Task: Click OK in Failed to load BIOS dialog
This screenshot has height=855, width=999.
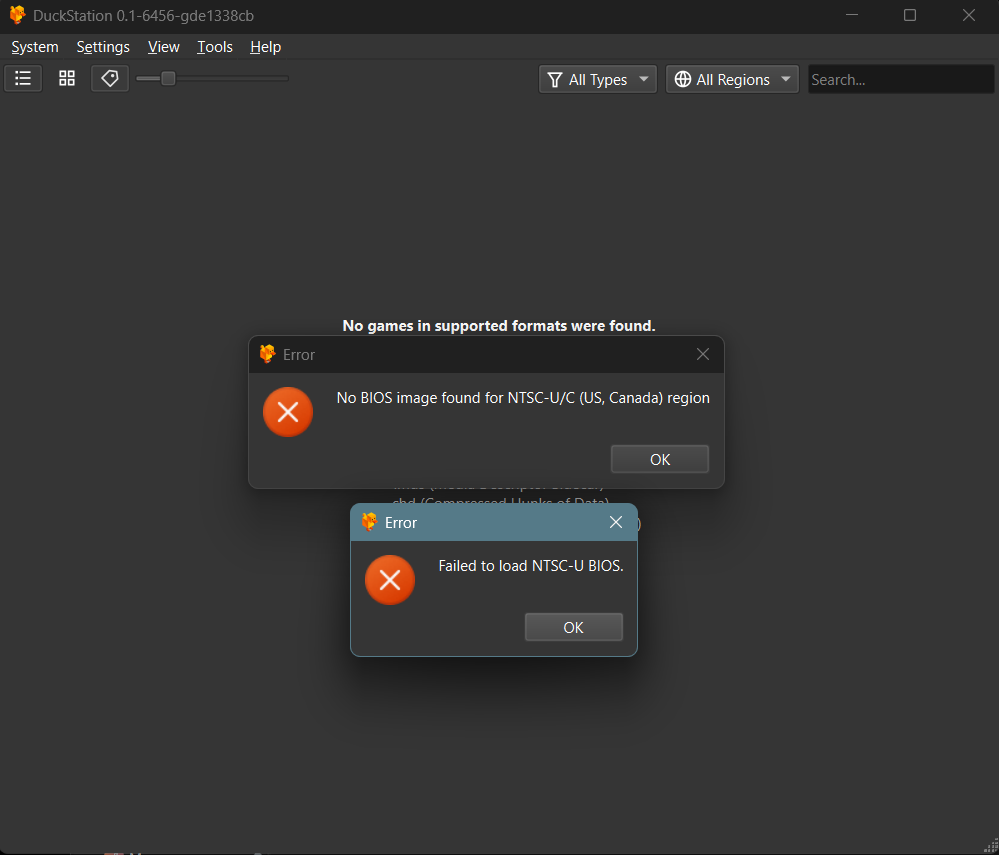Action: [573, 628]
